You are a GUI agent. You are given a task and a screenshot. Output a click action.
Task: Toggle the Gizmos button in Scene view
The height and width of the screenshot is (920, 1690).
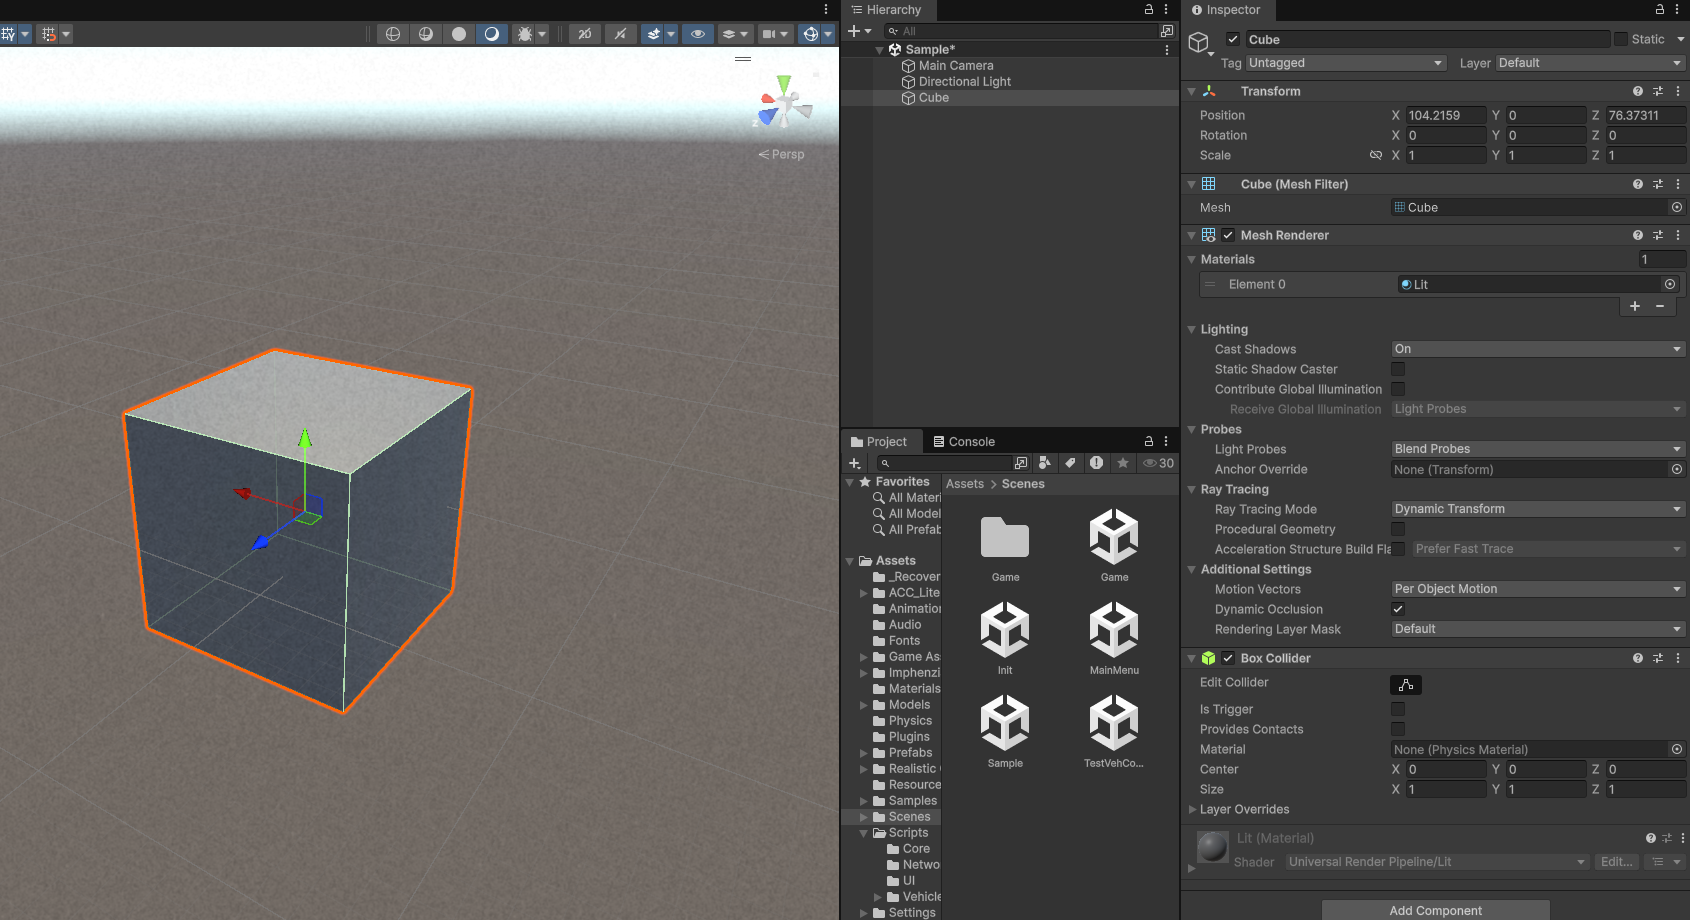811,34
